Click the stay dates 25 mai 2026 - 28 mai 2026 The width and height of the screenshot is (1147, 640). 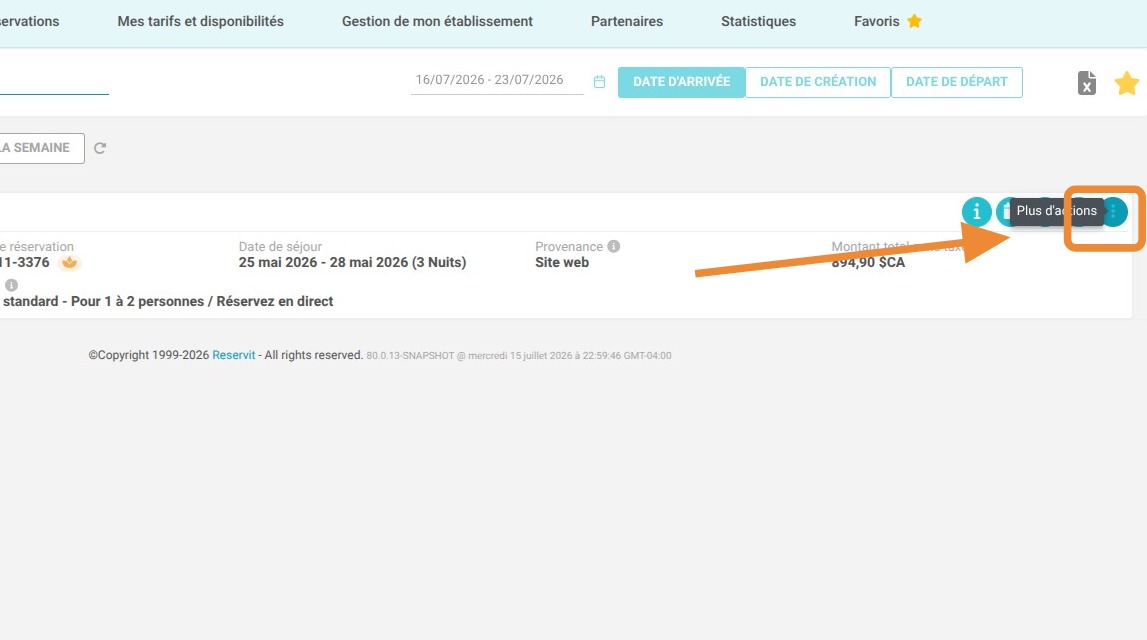tap(322, 263)
